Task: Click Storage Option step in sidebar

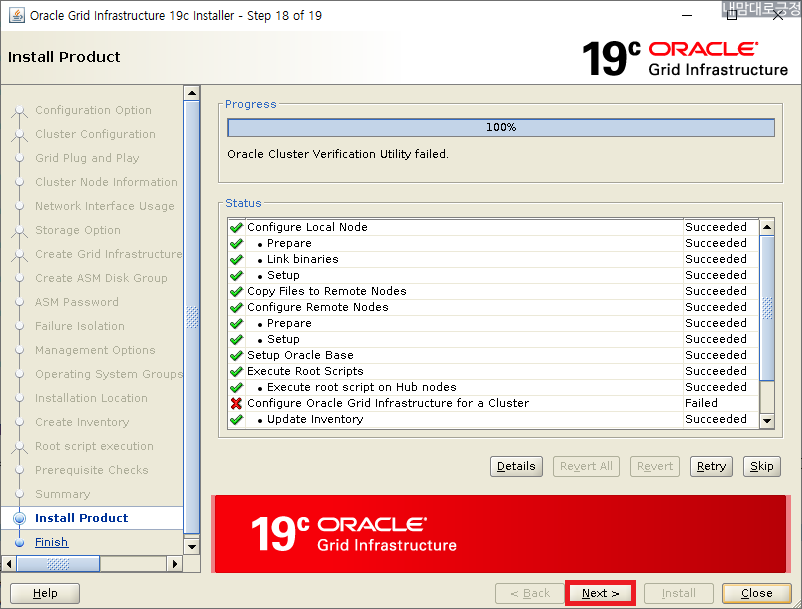Action: click(78, 230)
